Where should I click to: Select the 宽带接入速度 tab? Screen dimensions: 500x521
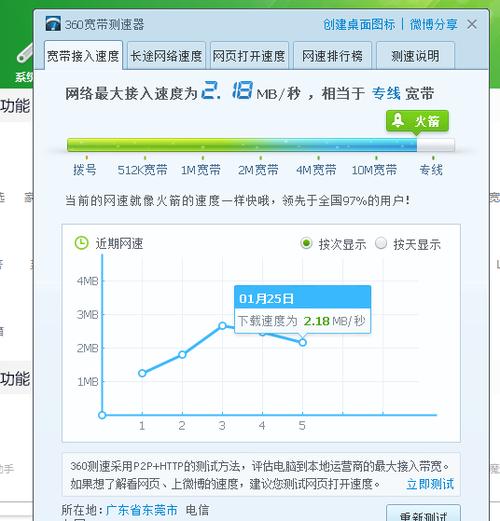pos(83,56)
